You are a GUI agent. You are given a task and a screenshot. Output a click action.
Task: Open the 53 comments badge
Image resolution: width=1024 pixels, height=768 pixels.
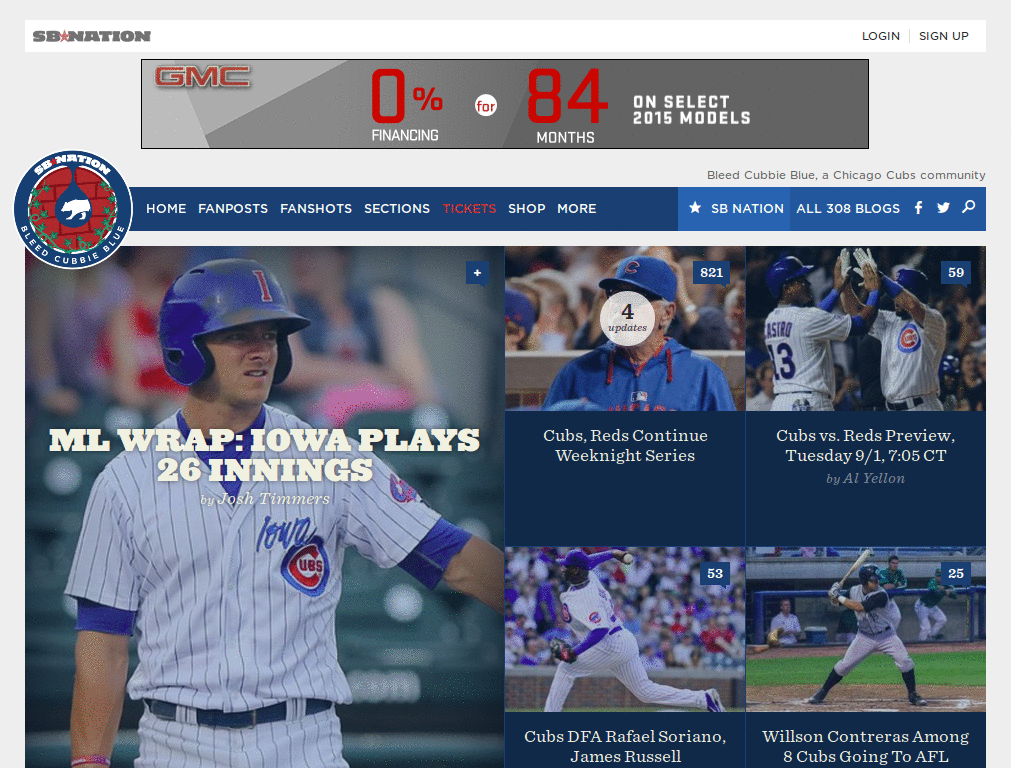tap(715, 573)
